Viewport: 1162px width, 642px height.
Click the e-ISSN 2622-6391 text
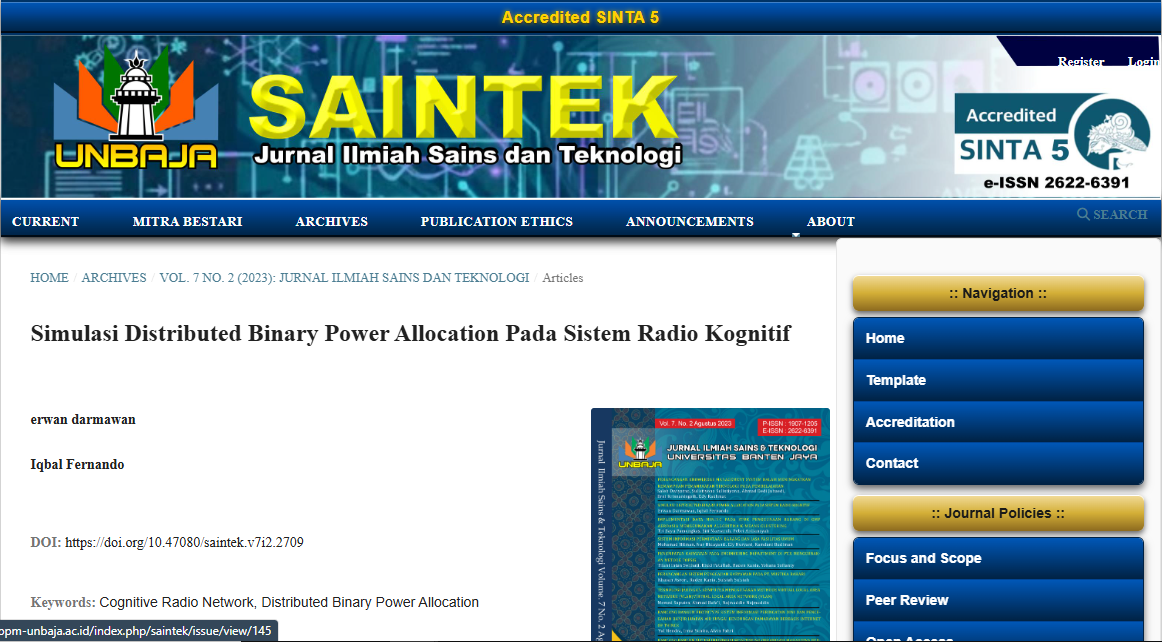[x=1057, y=182]
